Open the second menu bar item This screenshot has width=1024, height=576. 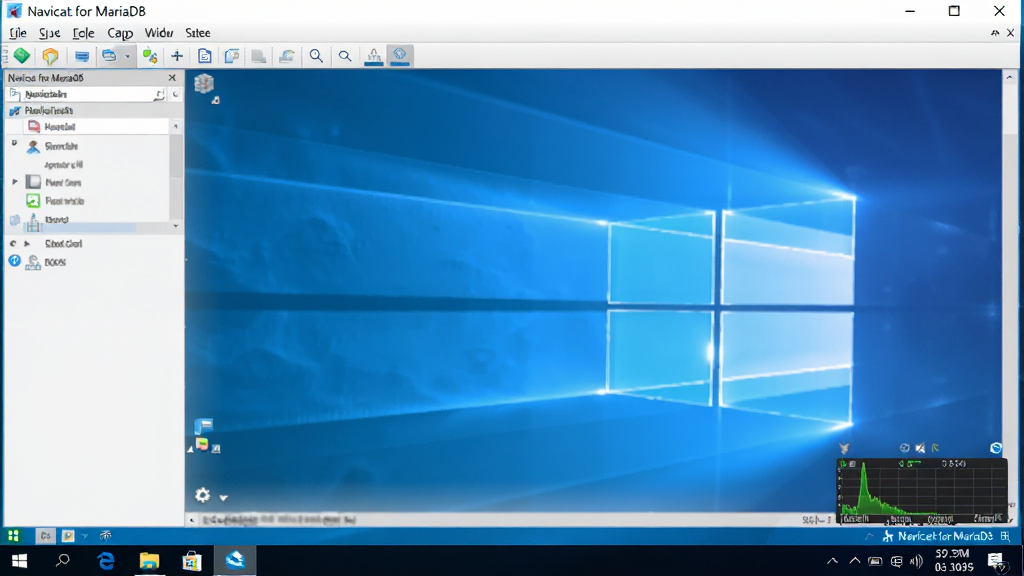(49, 33)
